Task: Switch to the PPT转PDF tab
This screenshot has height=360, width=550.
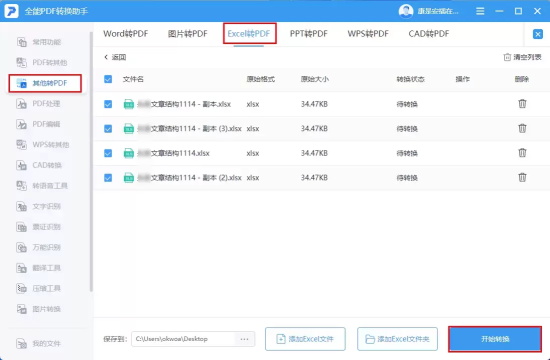Action: (309, 34)
